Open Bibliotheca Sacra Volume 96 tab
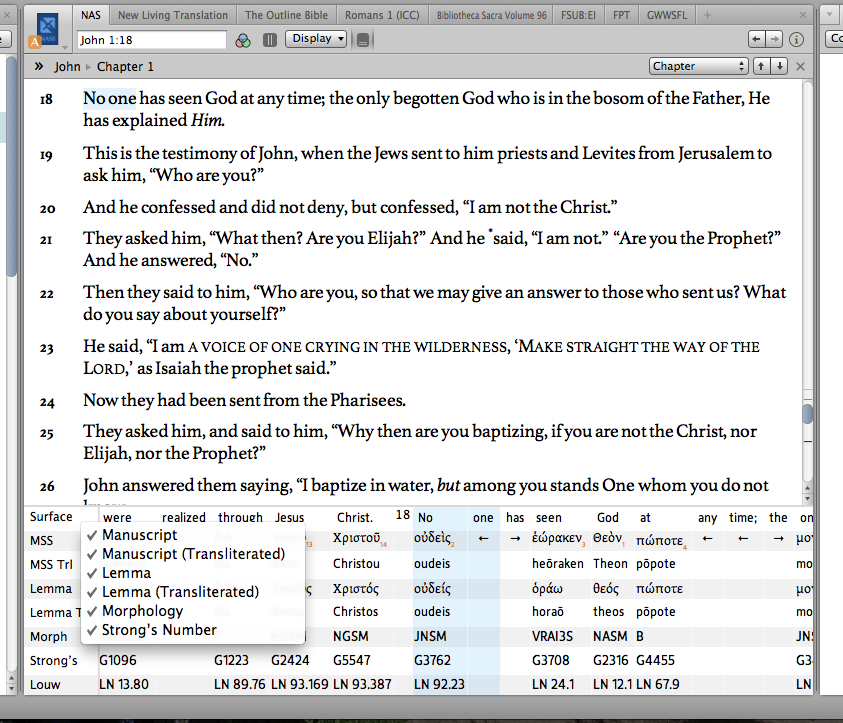 click(x=491, y=15)
